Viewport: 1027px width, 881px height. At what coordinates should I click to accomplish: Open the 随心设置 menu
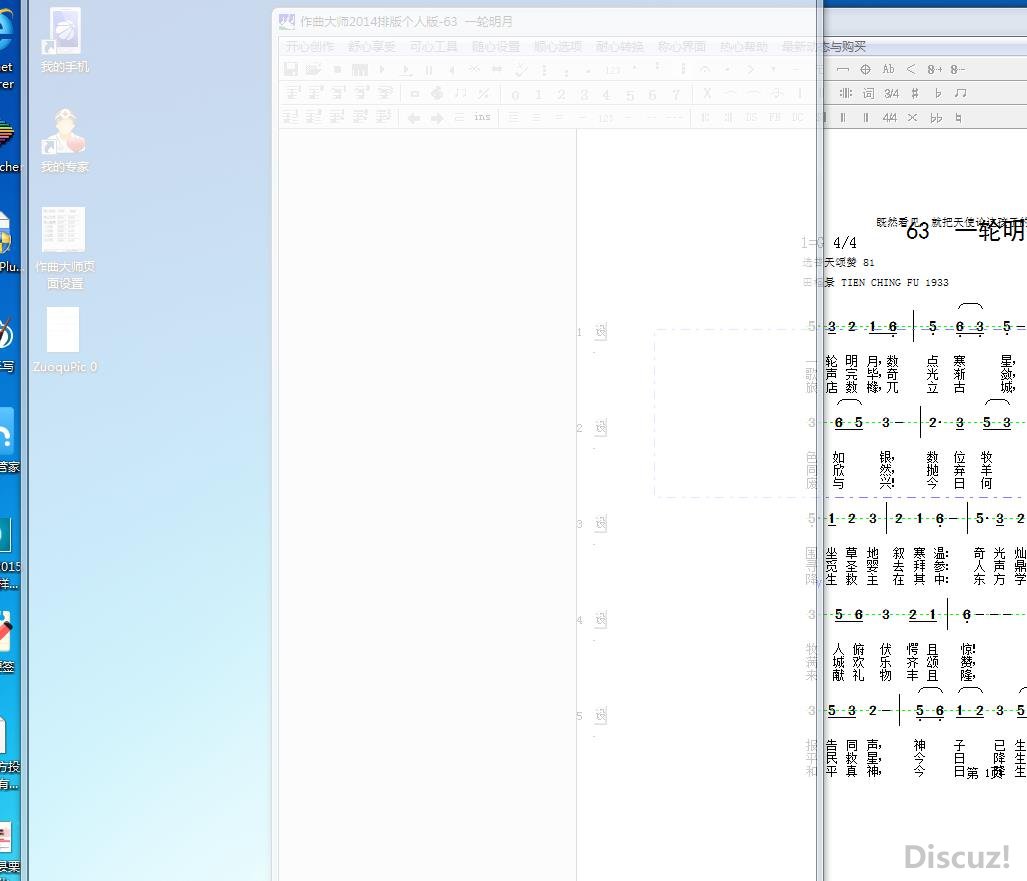[x=496, y=47]
